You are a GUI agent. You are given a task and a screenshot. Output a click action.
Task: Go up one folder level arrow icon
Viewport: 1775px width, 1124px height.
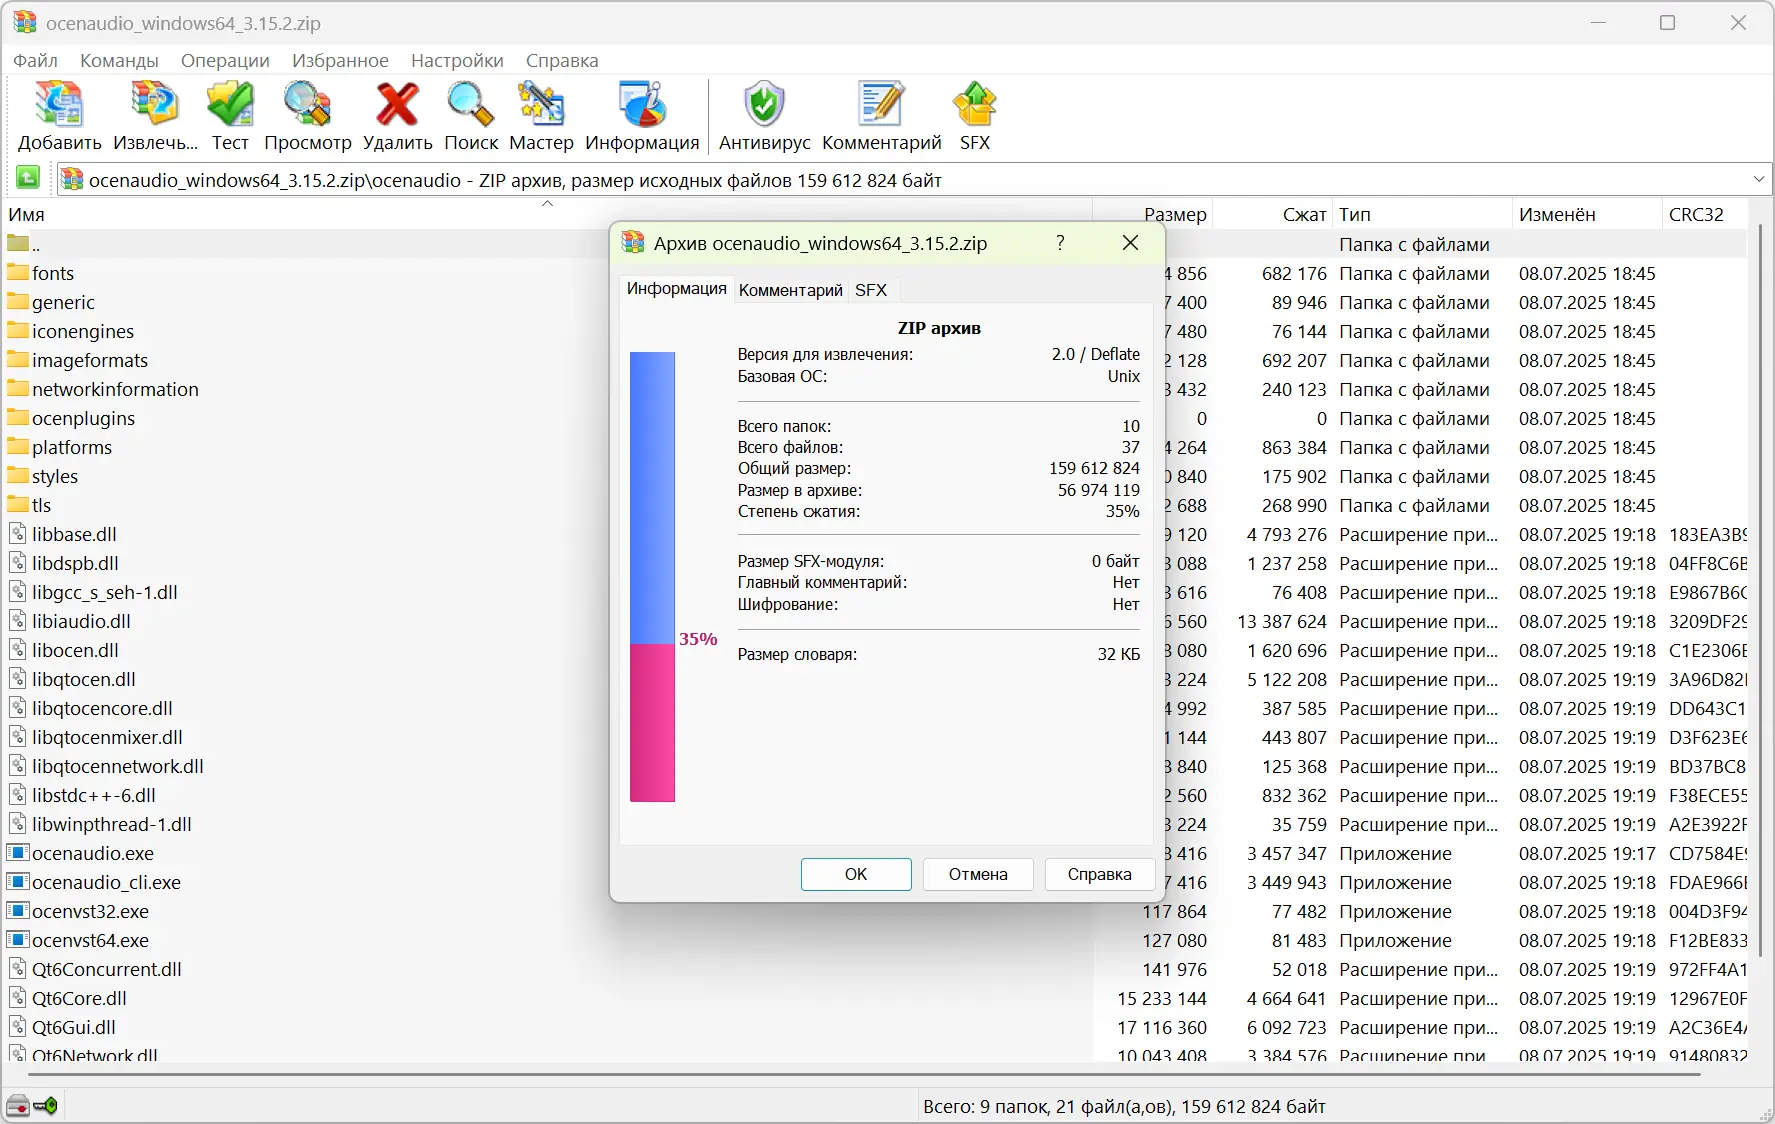[x=28, y=179]
